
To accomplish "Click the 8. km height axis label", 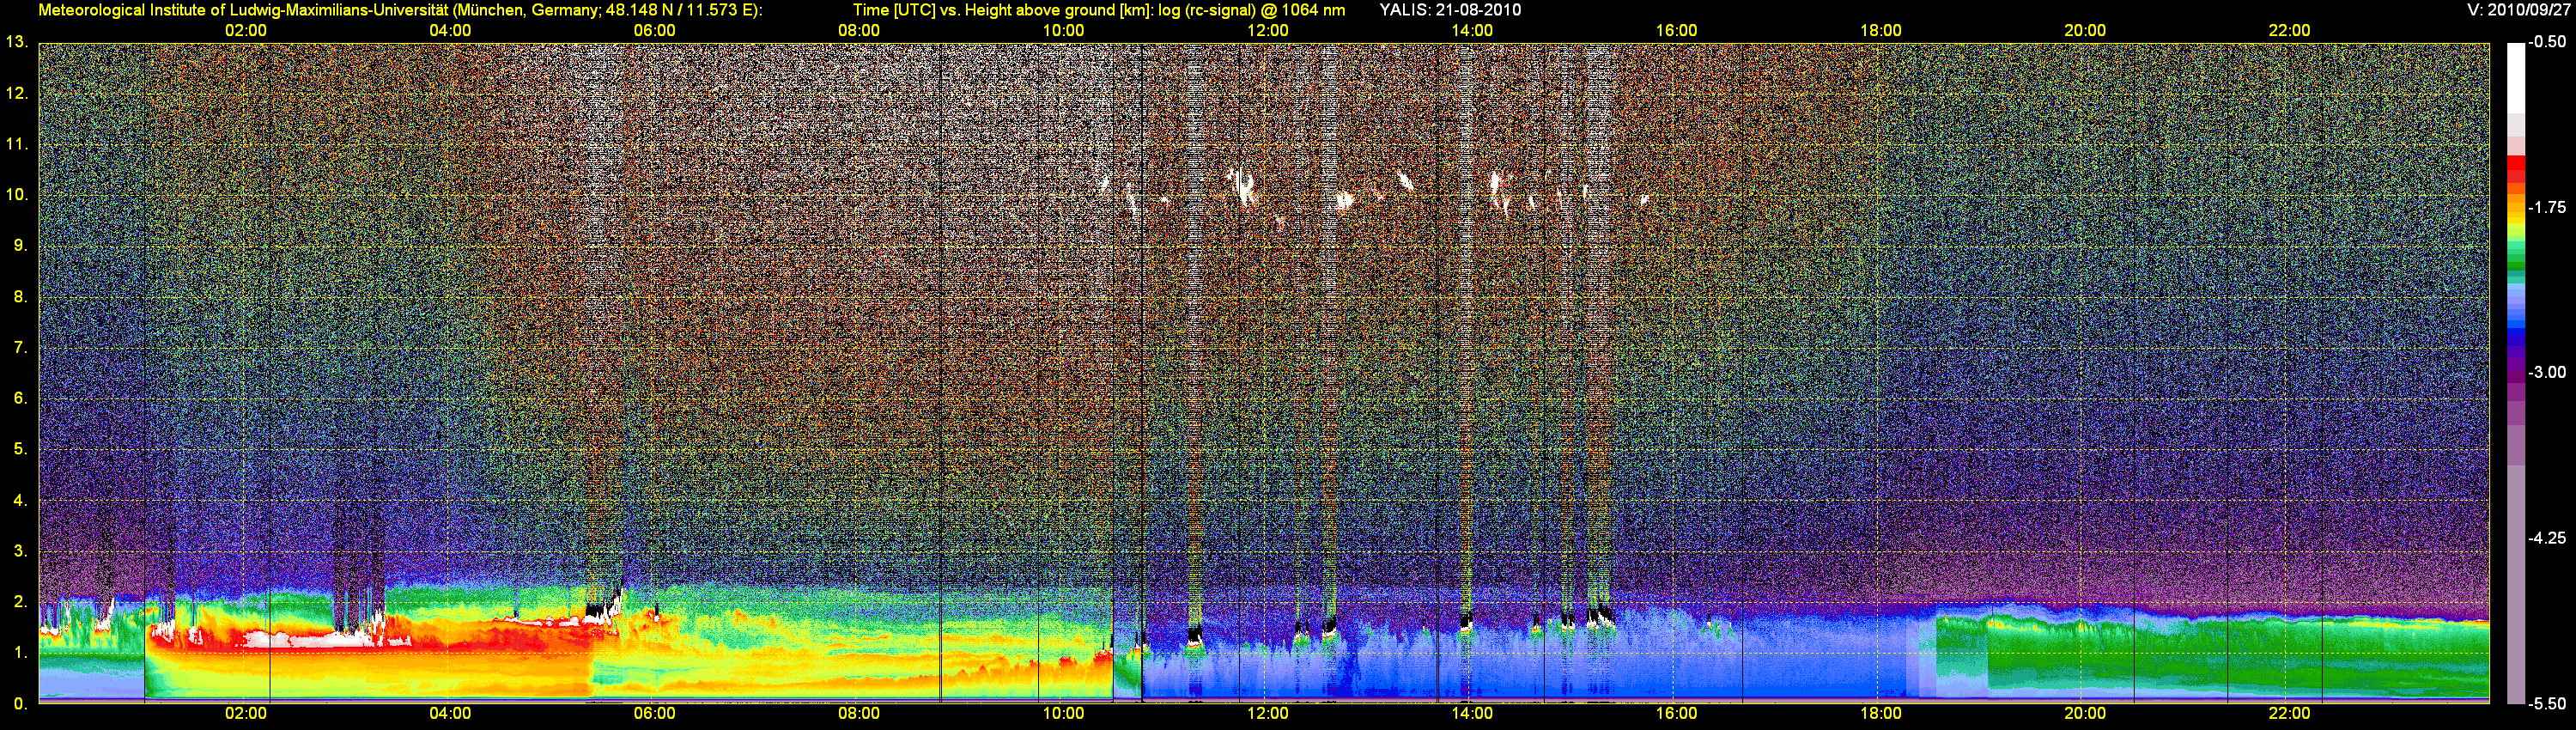I will [x=21, y=296].
